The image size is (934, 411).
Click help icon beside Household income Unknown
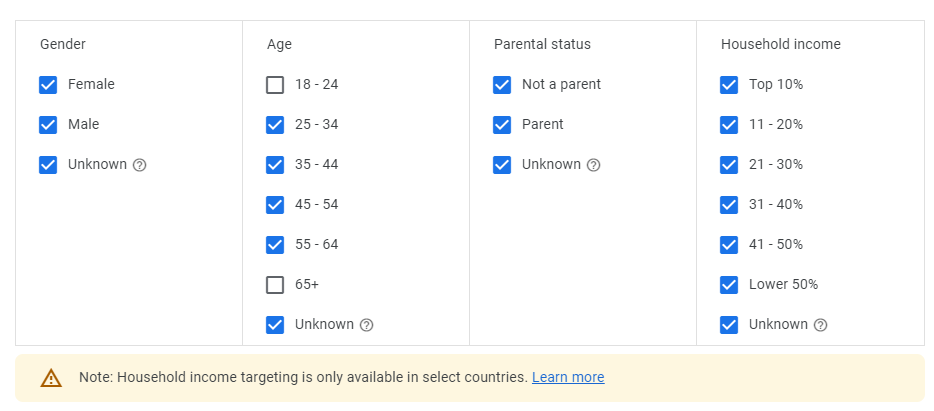coord(821,325)
